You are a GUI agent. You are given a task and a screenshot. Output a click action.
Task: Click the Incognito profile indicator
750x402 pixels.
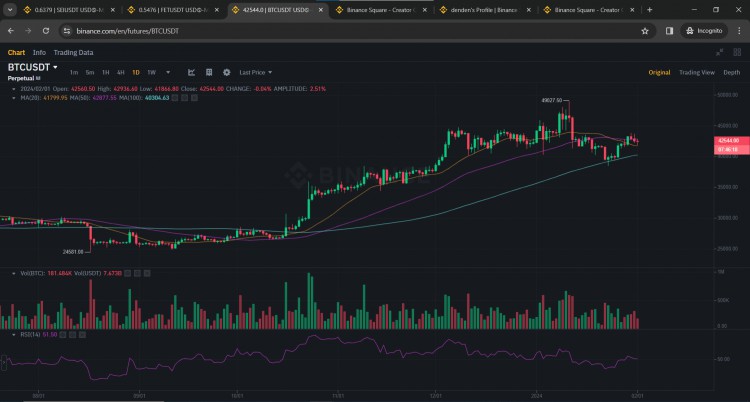pyautogui.click(x=704, y=31)
